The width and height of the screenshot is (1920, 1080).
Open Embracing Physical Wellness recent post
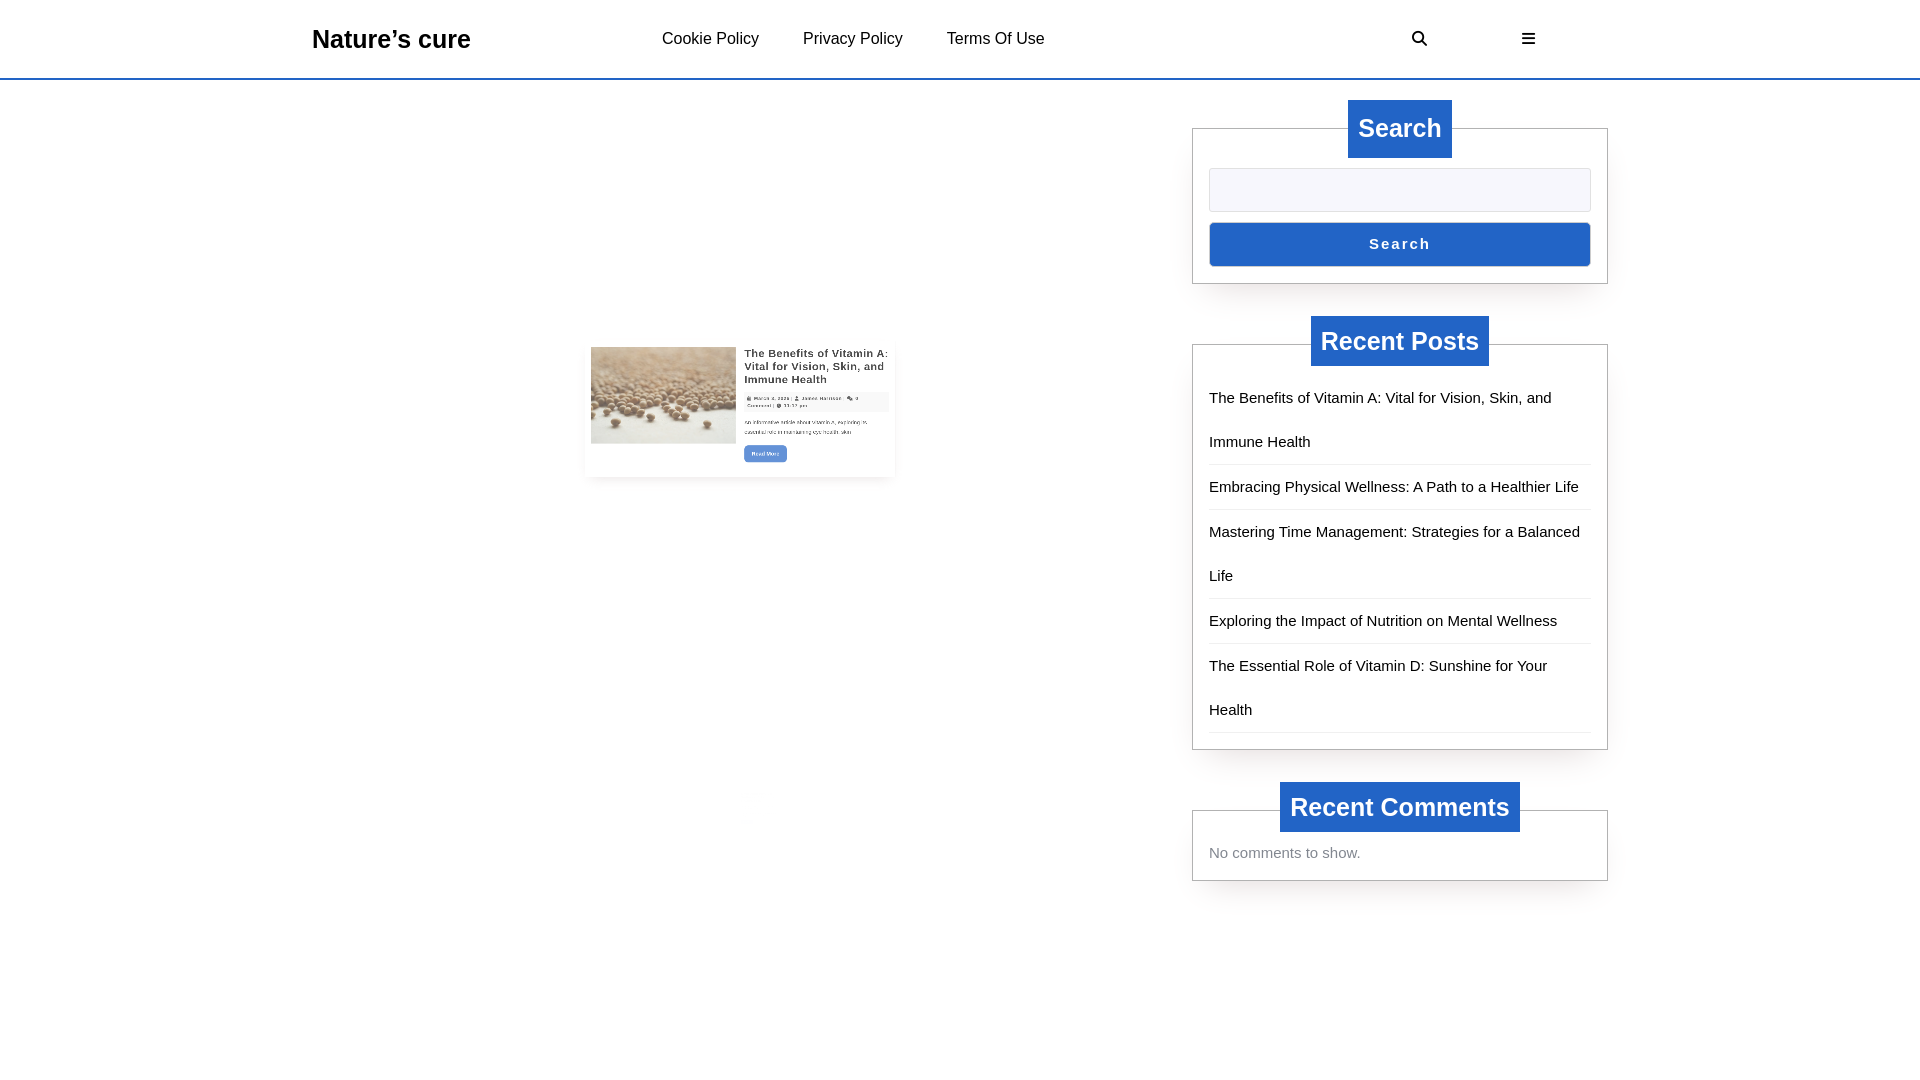click(x=1393, y=487)
